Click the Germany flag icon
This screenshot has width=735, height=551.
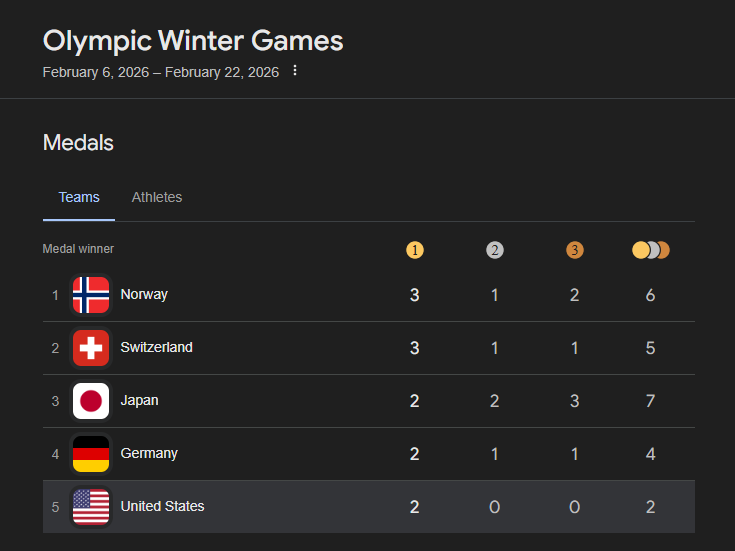[x=91, y=454]
